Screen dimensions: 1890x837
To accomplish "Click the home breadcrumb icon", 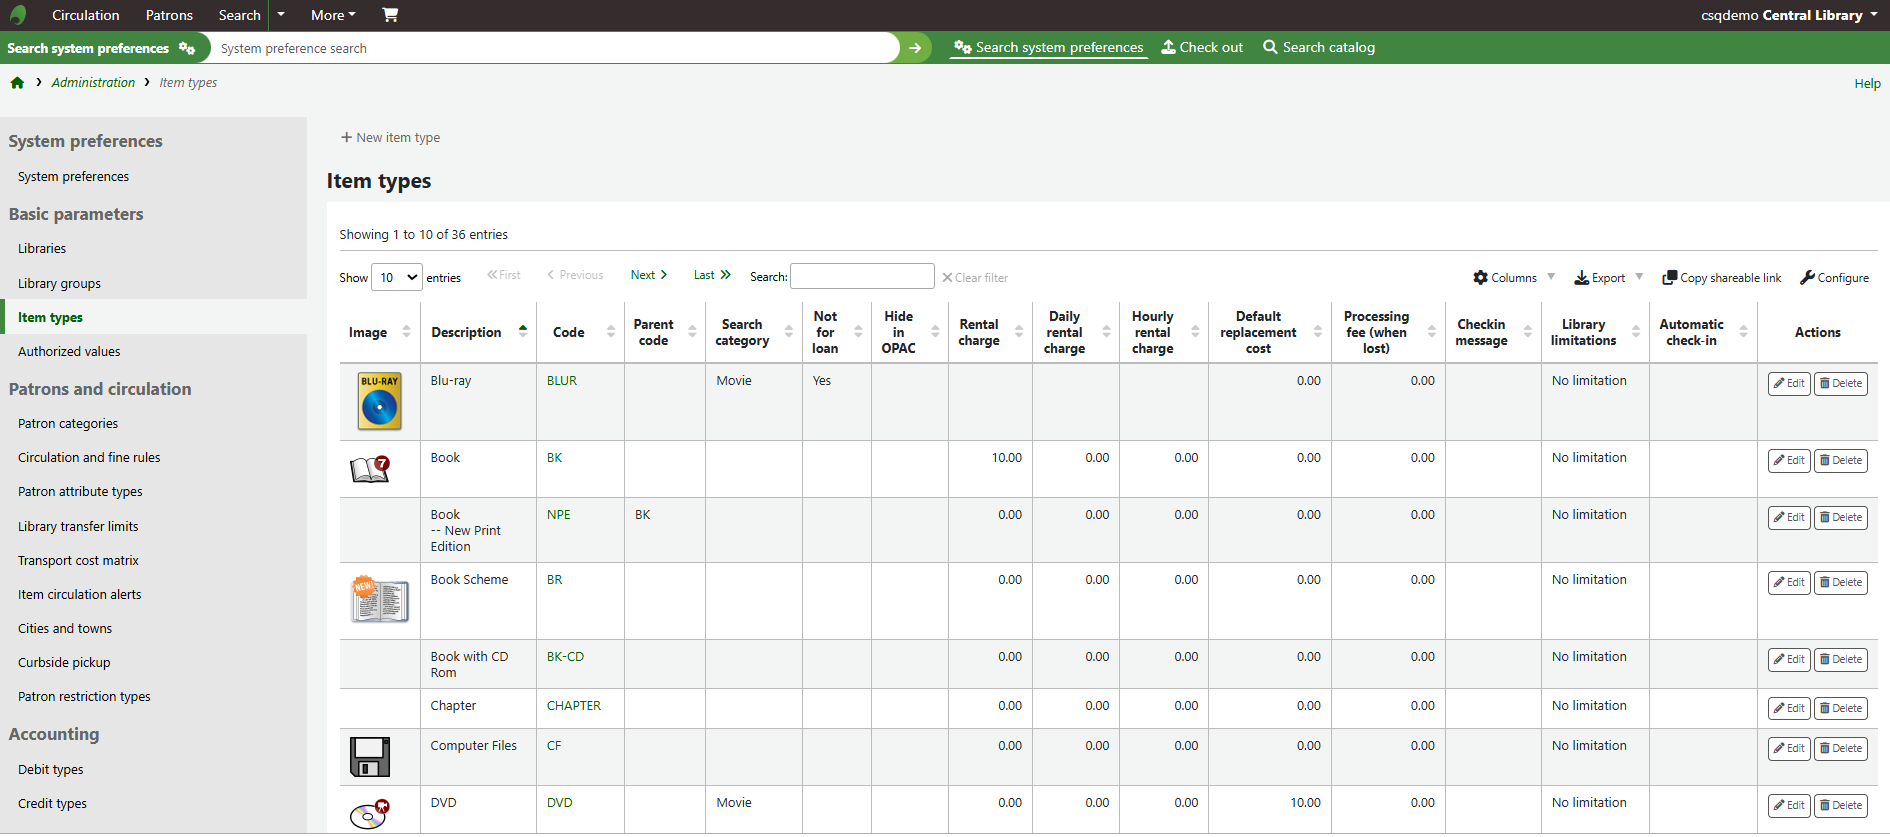I will (17, 83).
